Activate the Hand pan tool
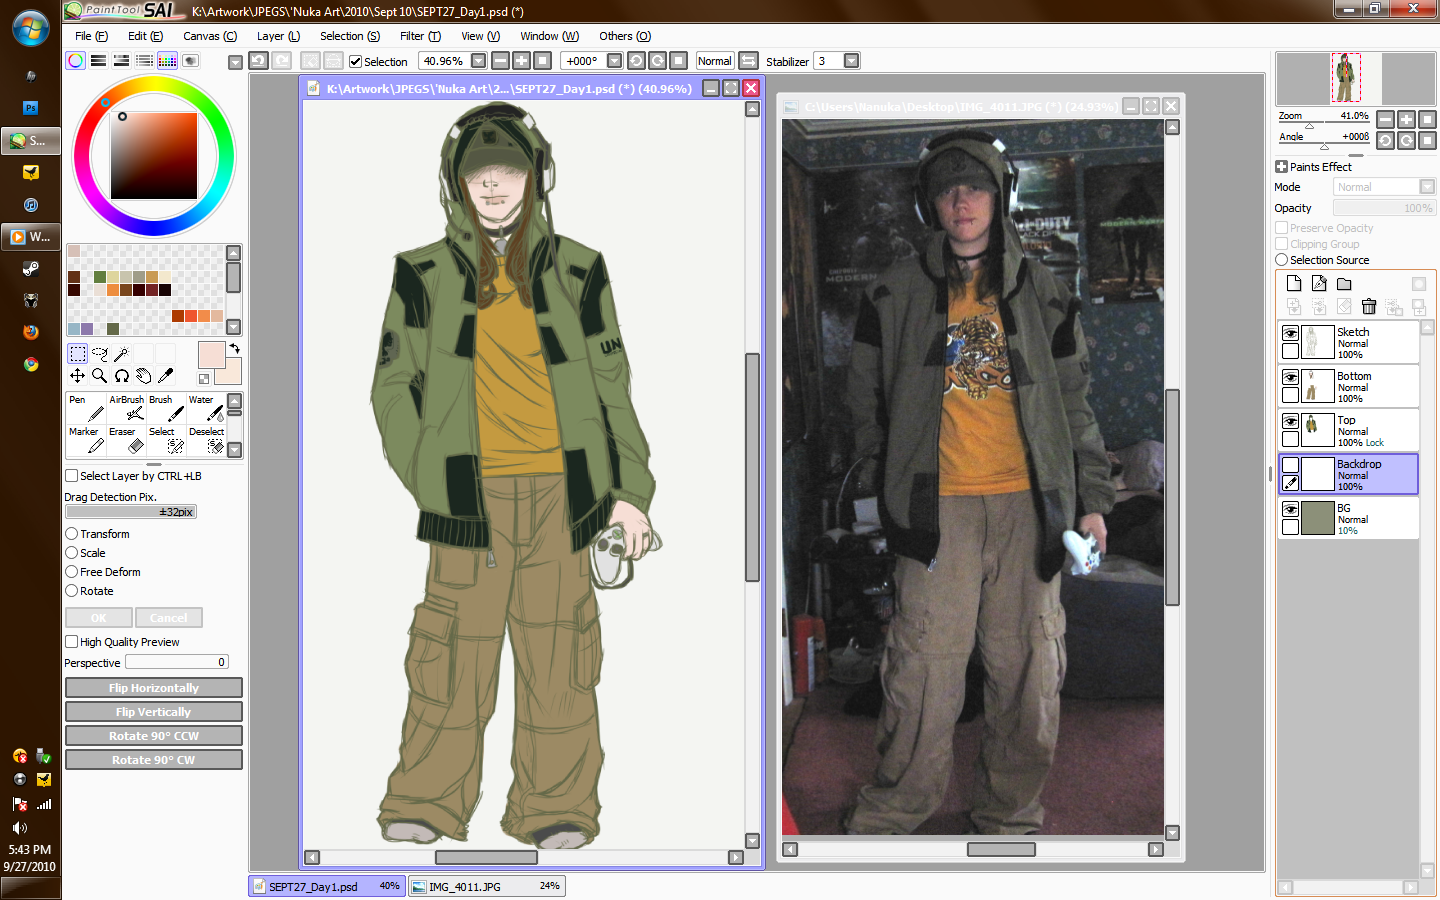This screenshot has height=900, width=1440. (143, 376)
